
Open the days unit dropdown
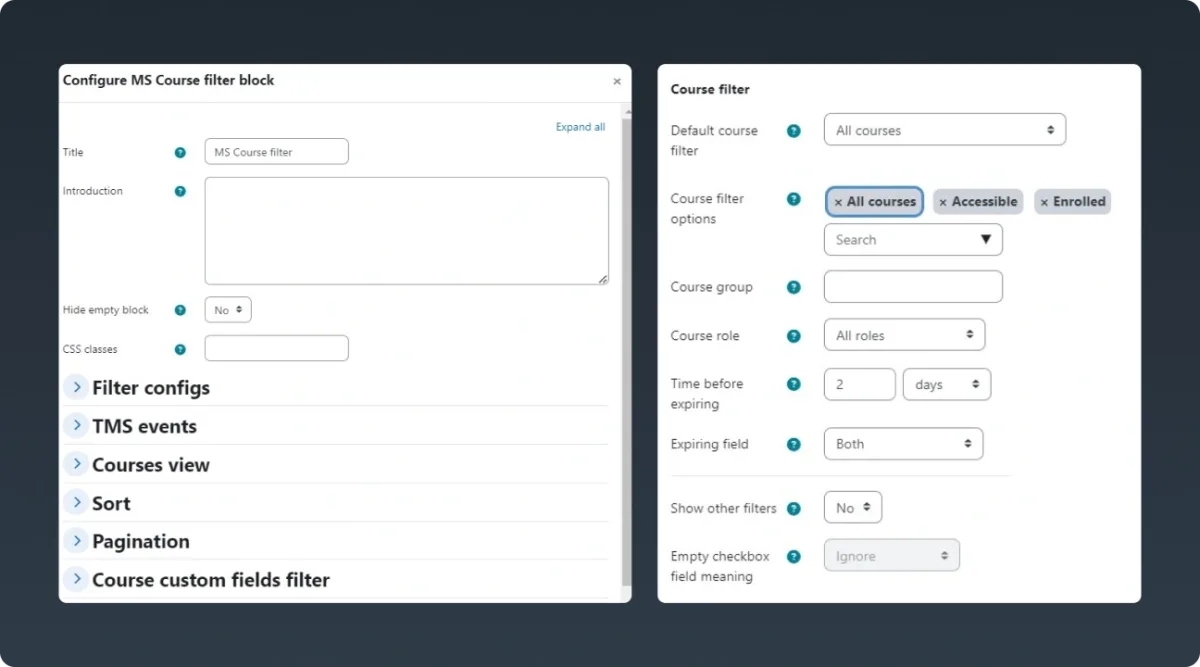(947, 385)
